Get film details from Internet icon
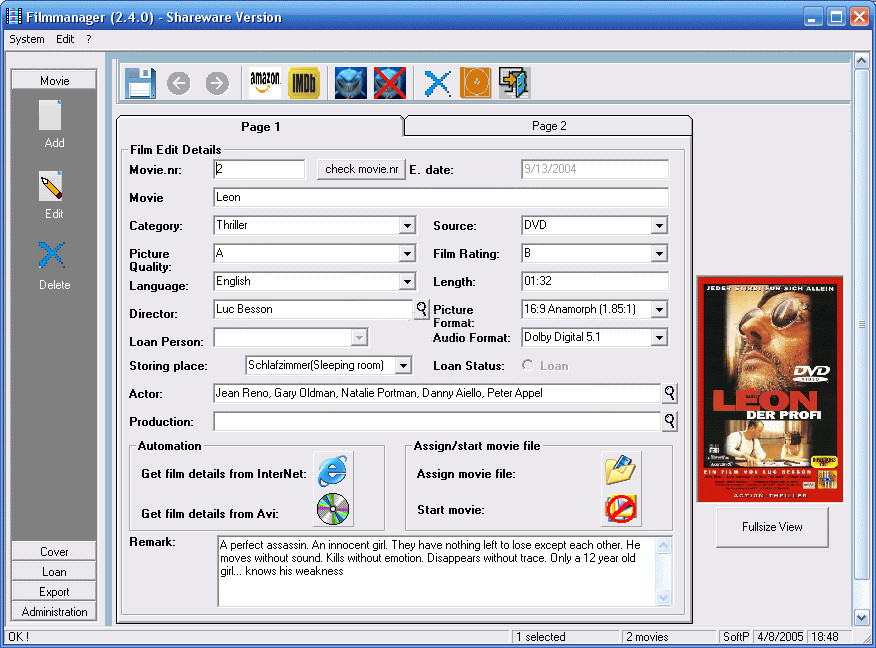The height and width of the screenshot is (648, 876). tap(333, 470)
